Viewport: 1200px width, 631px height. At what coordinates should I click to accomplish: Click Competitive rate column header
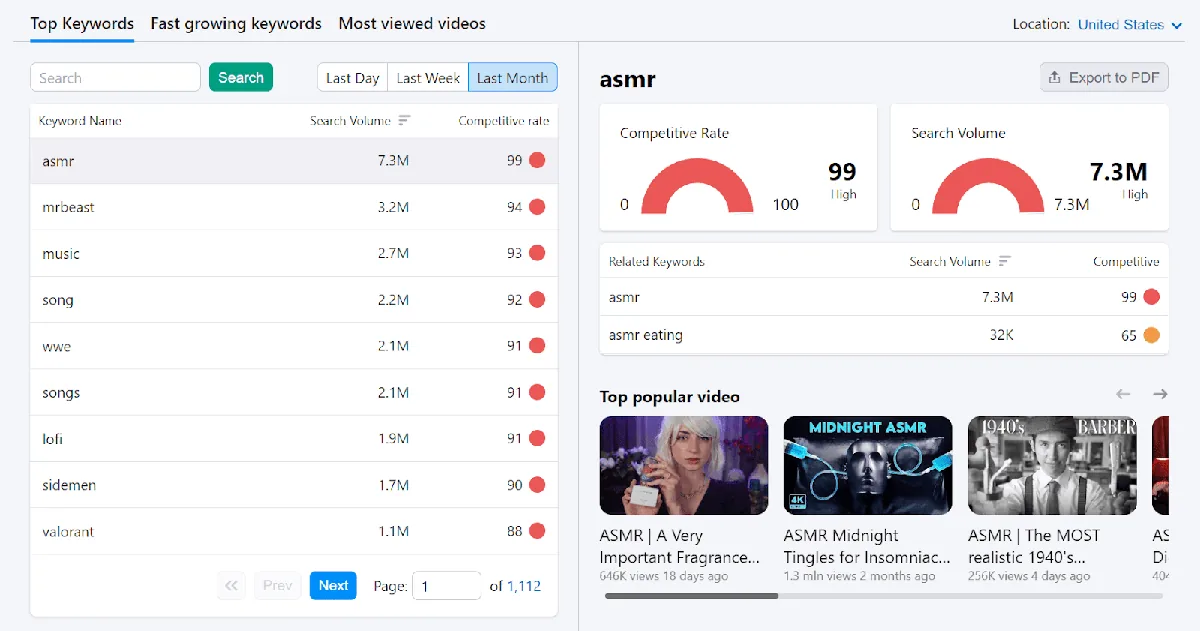tap(504, 121)
